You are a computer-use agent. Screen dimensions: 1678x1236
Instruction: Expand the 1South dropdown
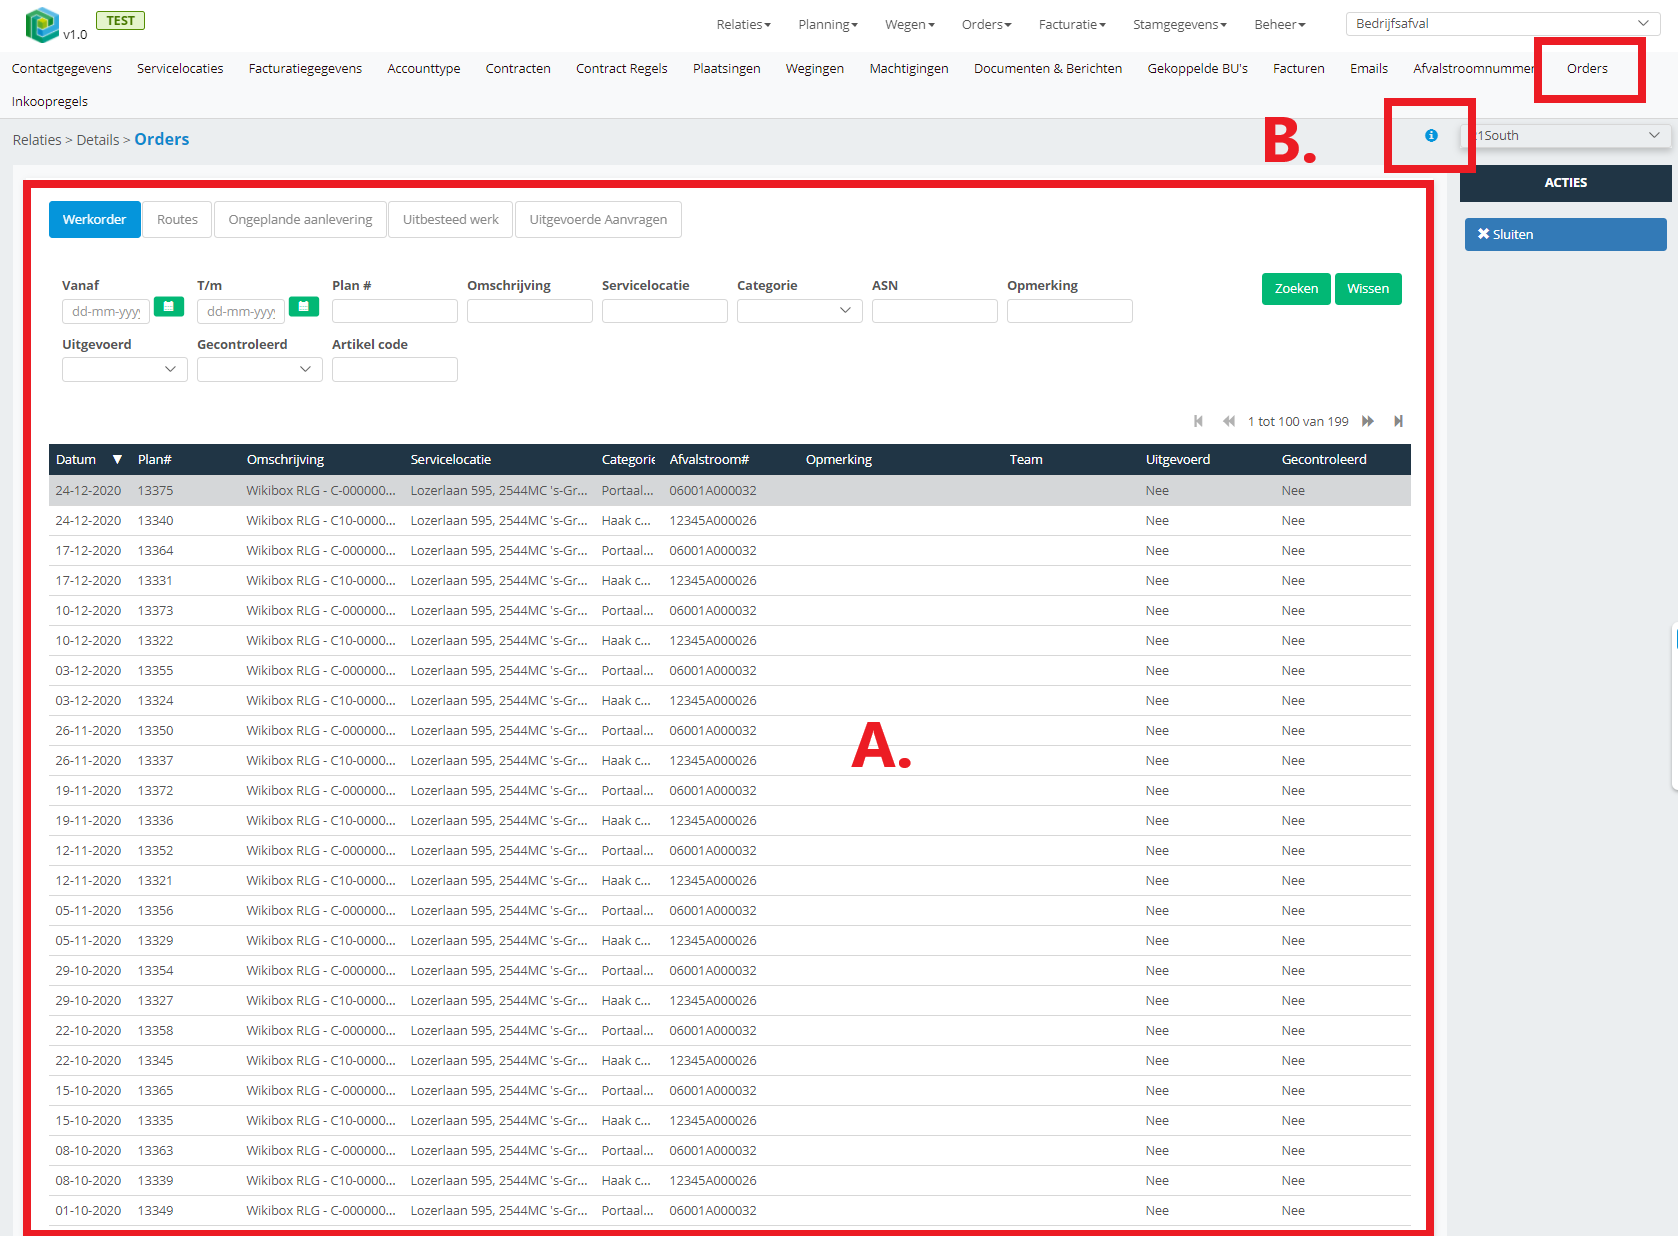click(x=1566, y=135)
